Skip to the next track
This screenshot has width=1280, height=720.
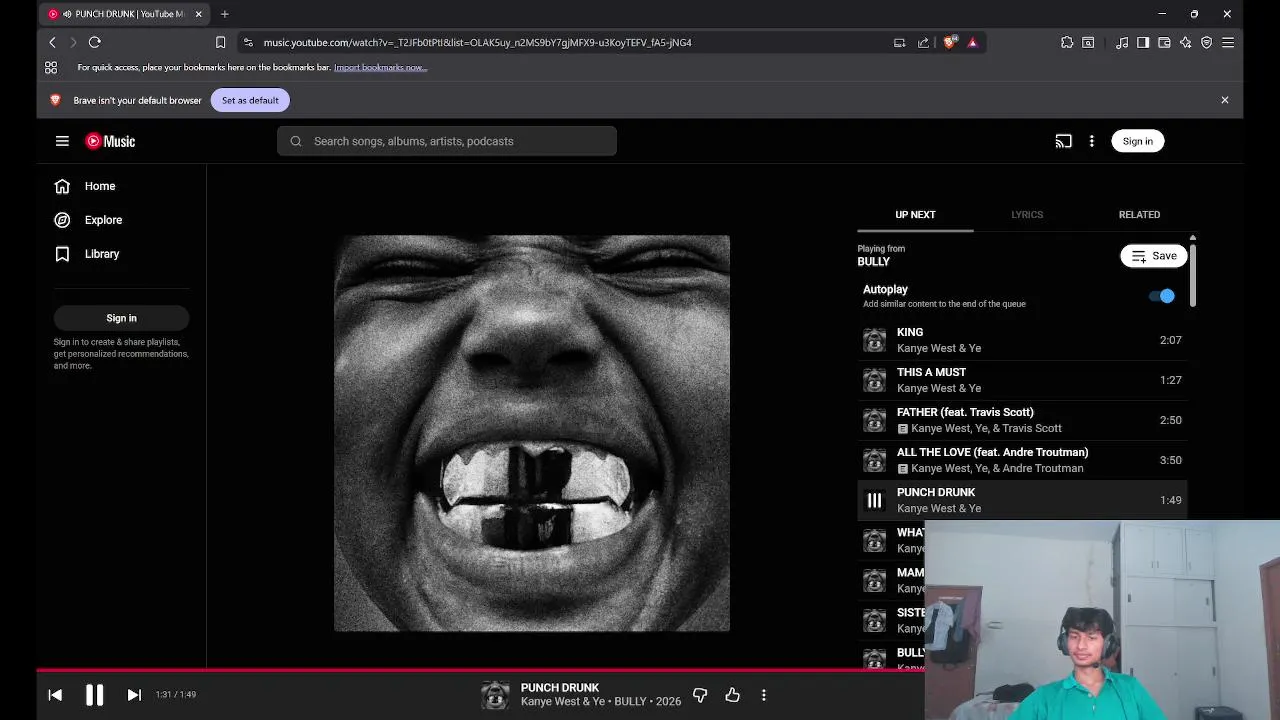tap(134, 695)
